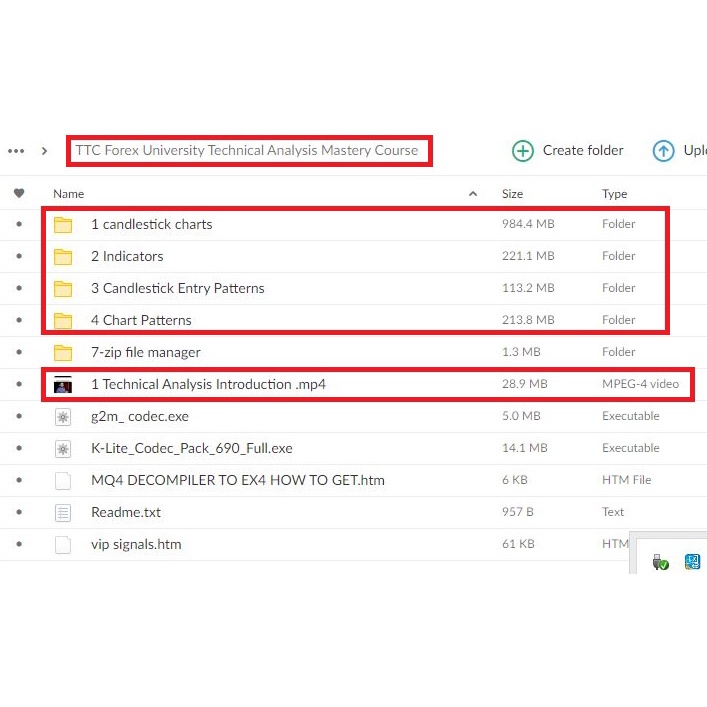Sort files by the Size column header
The width and height of the screenshot is (707, 707).
[512, 194]
